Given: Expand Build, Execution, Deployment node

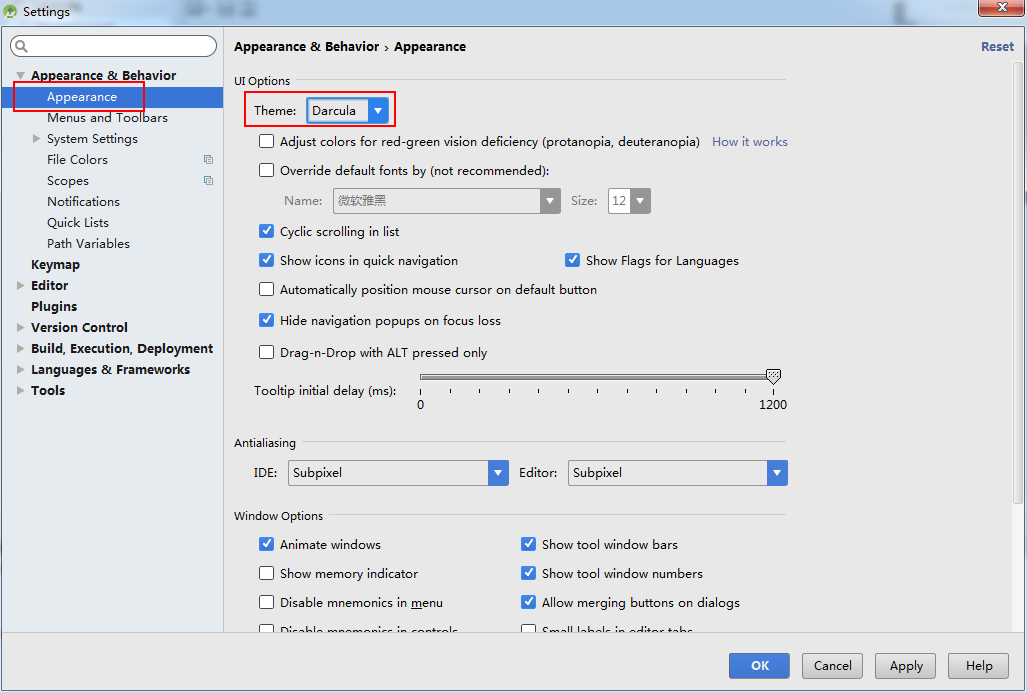Looking at the screenshot, I should (x=21, y=348).
